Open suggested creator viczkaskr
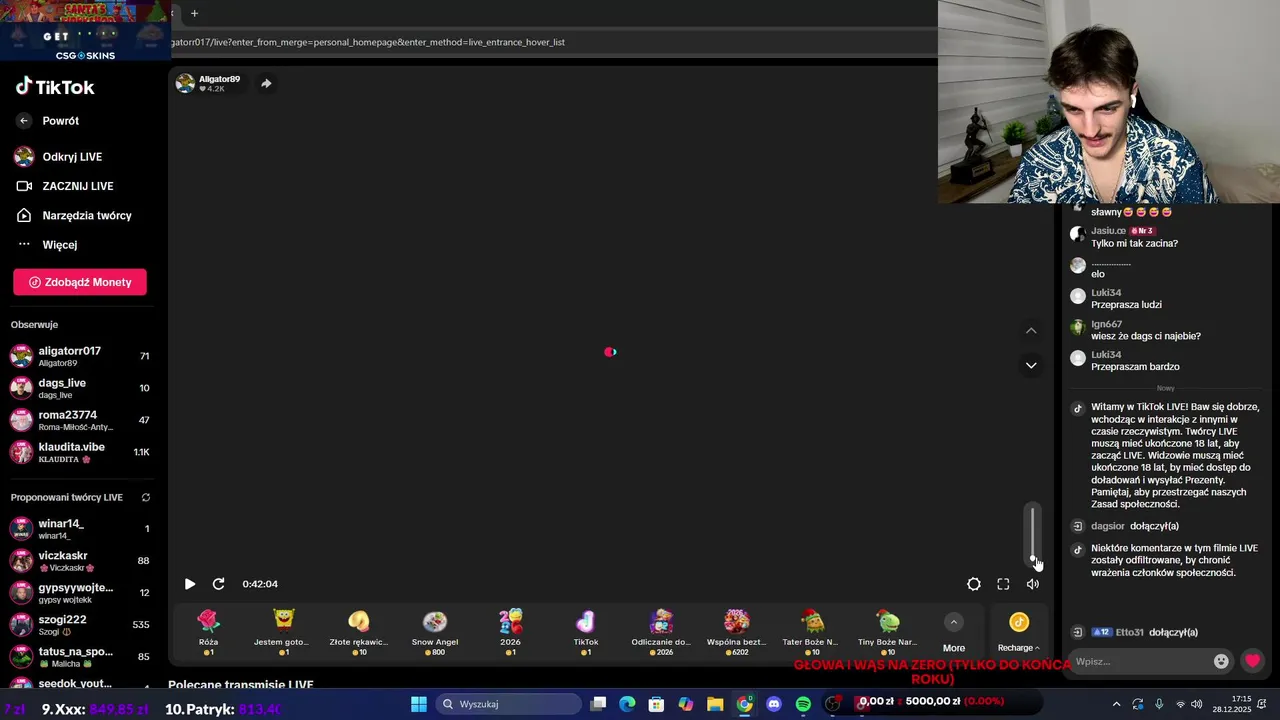1280x720 pixels. pos(80,561)
